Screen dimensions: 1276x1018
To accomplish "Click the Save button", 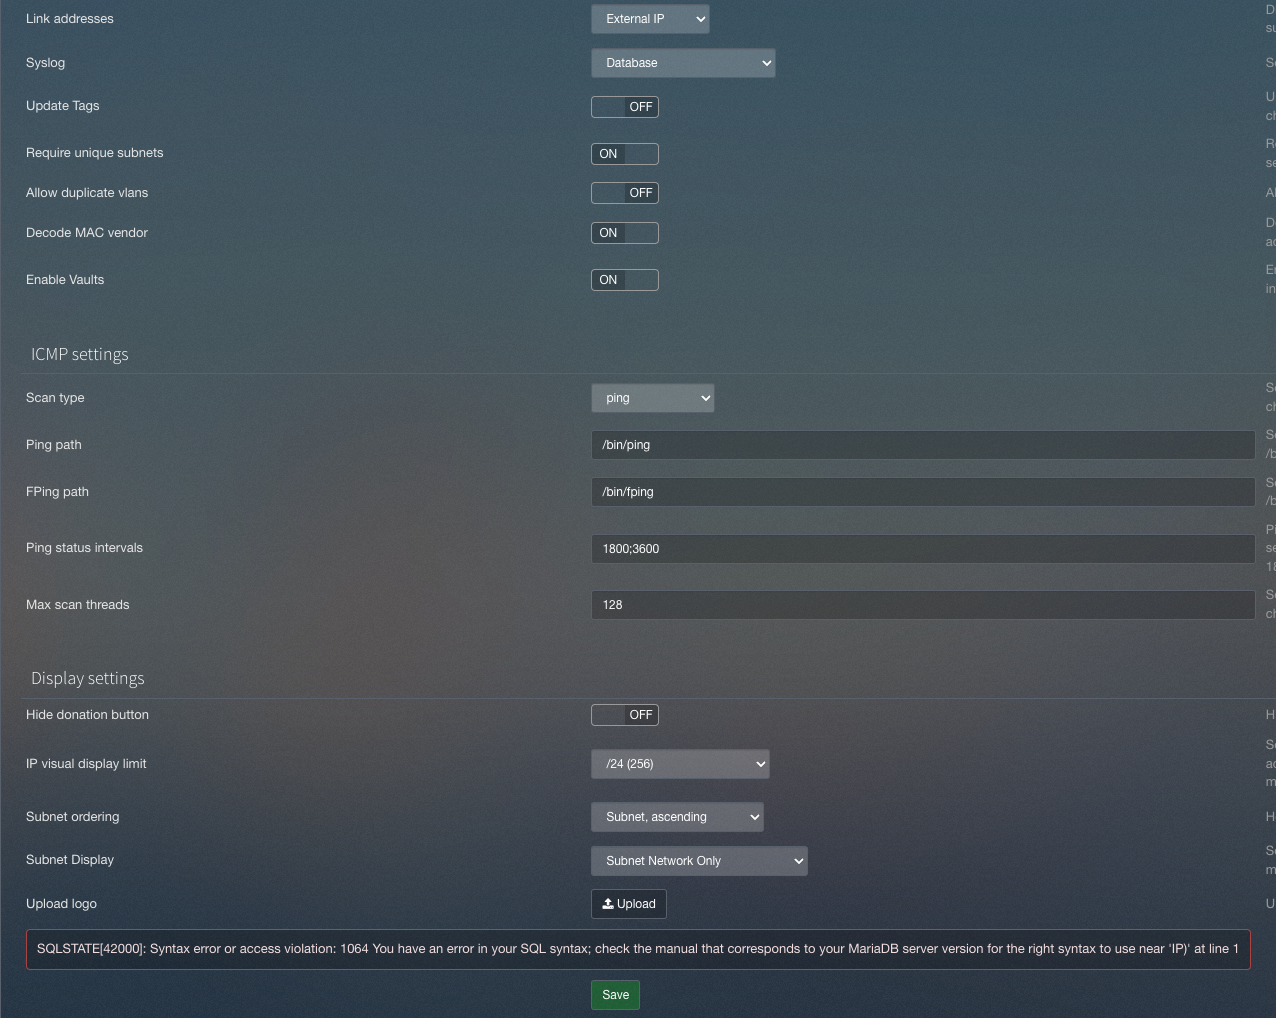I will (x=614, y=995).
